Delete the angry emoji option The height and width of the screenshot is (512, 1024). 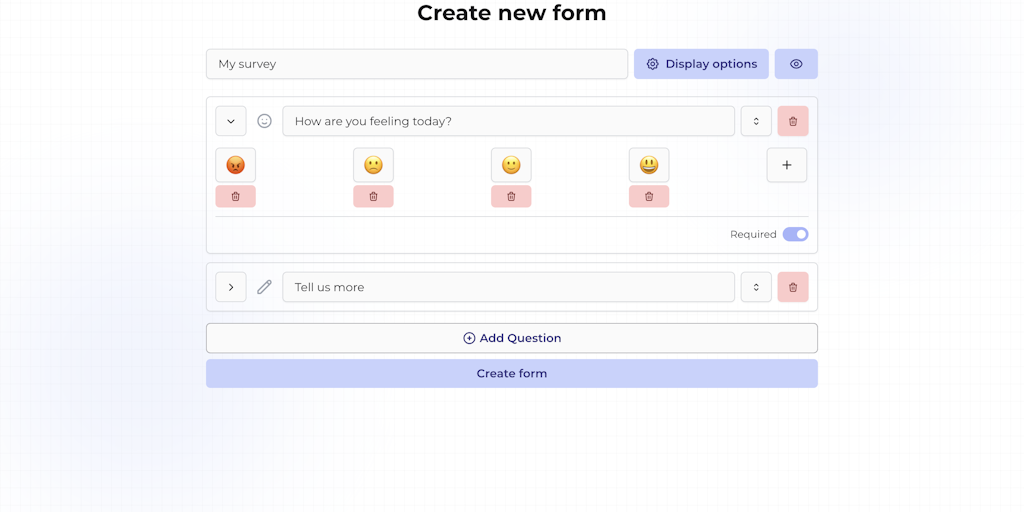[236, 196]
